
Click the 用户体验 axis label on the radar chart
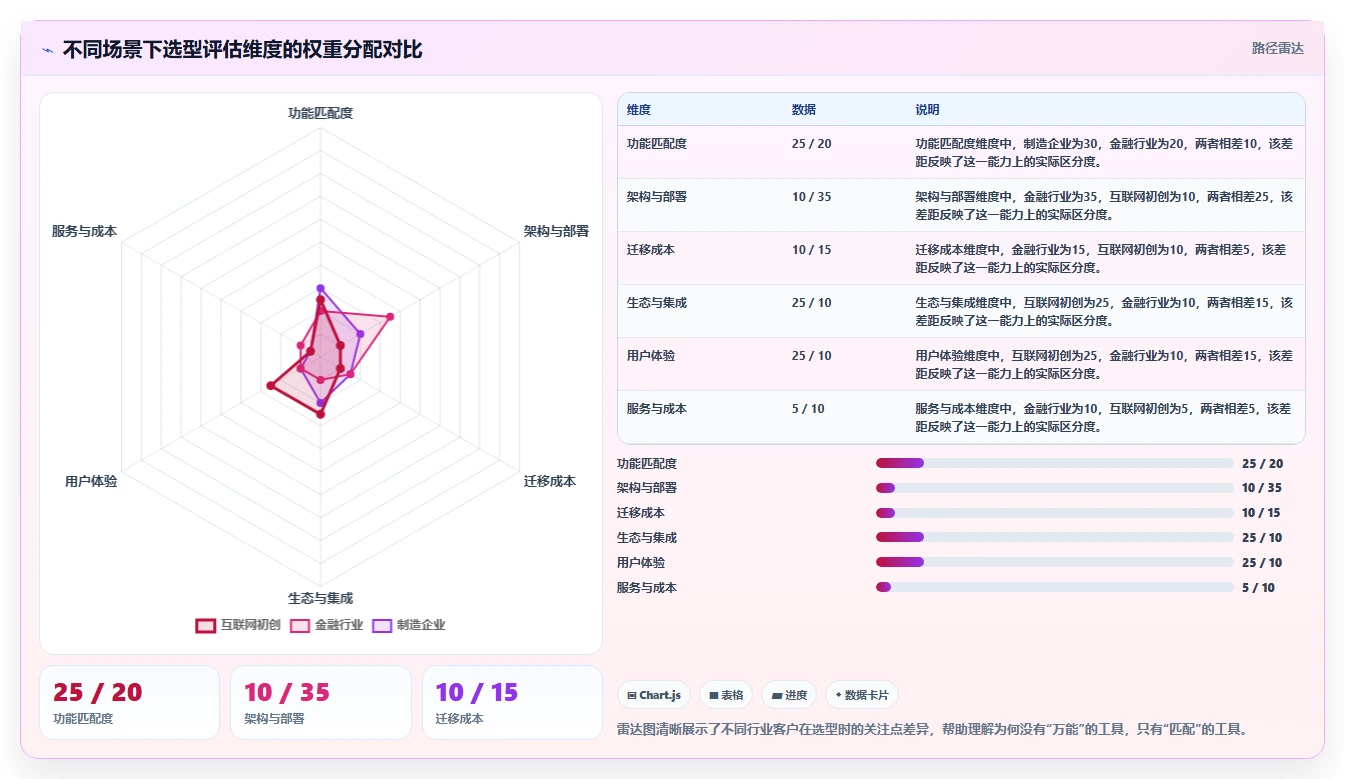coord(91,481)
